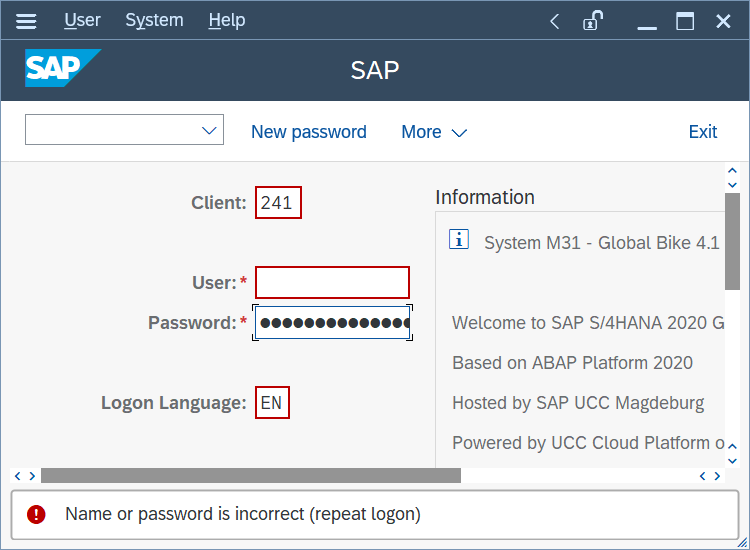Click the bottom horizontal scrollbar thumb
This screenshot has height=550, width=750.
click(251, 475)
